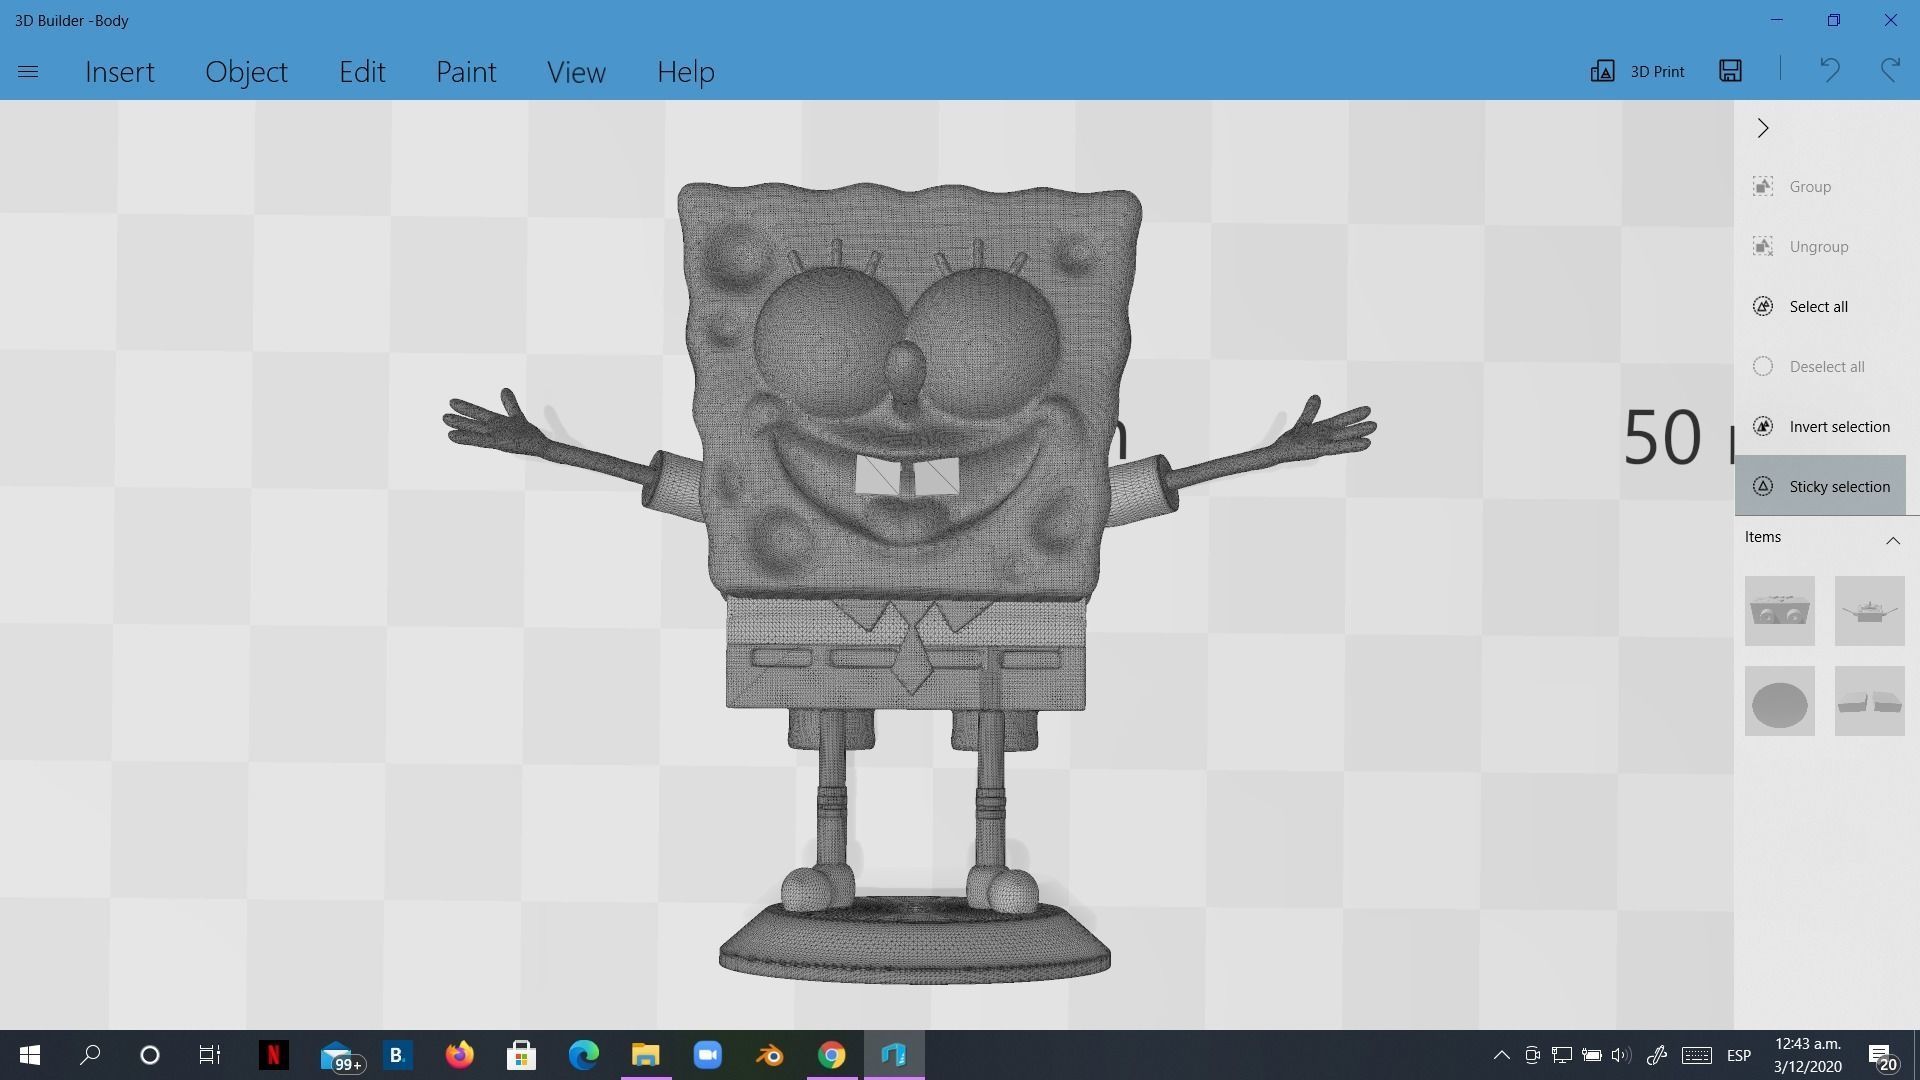The height and width of the screenshot is (1080, 1920).
Task: Open the Edit menu
Action: 362,72
